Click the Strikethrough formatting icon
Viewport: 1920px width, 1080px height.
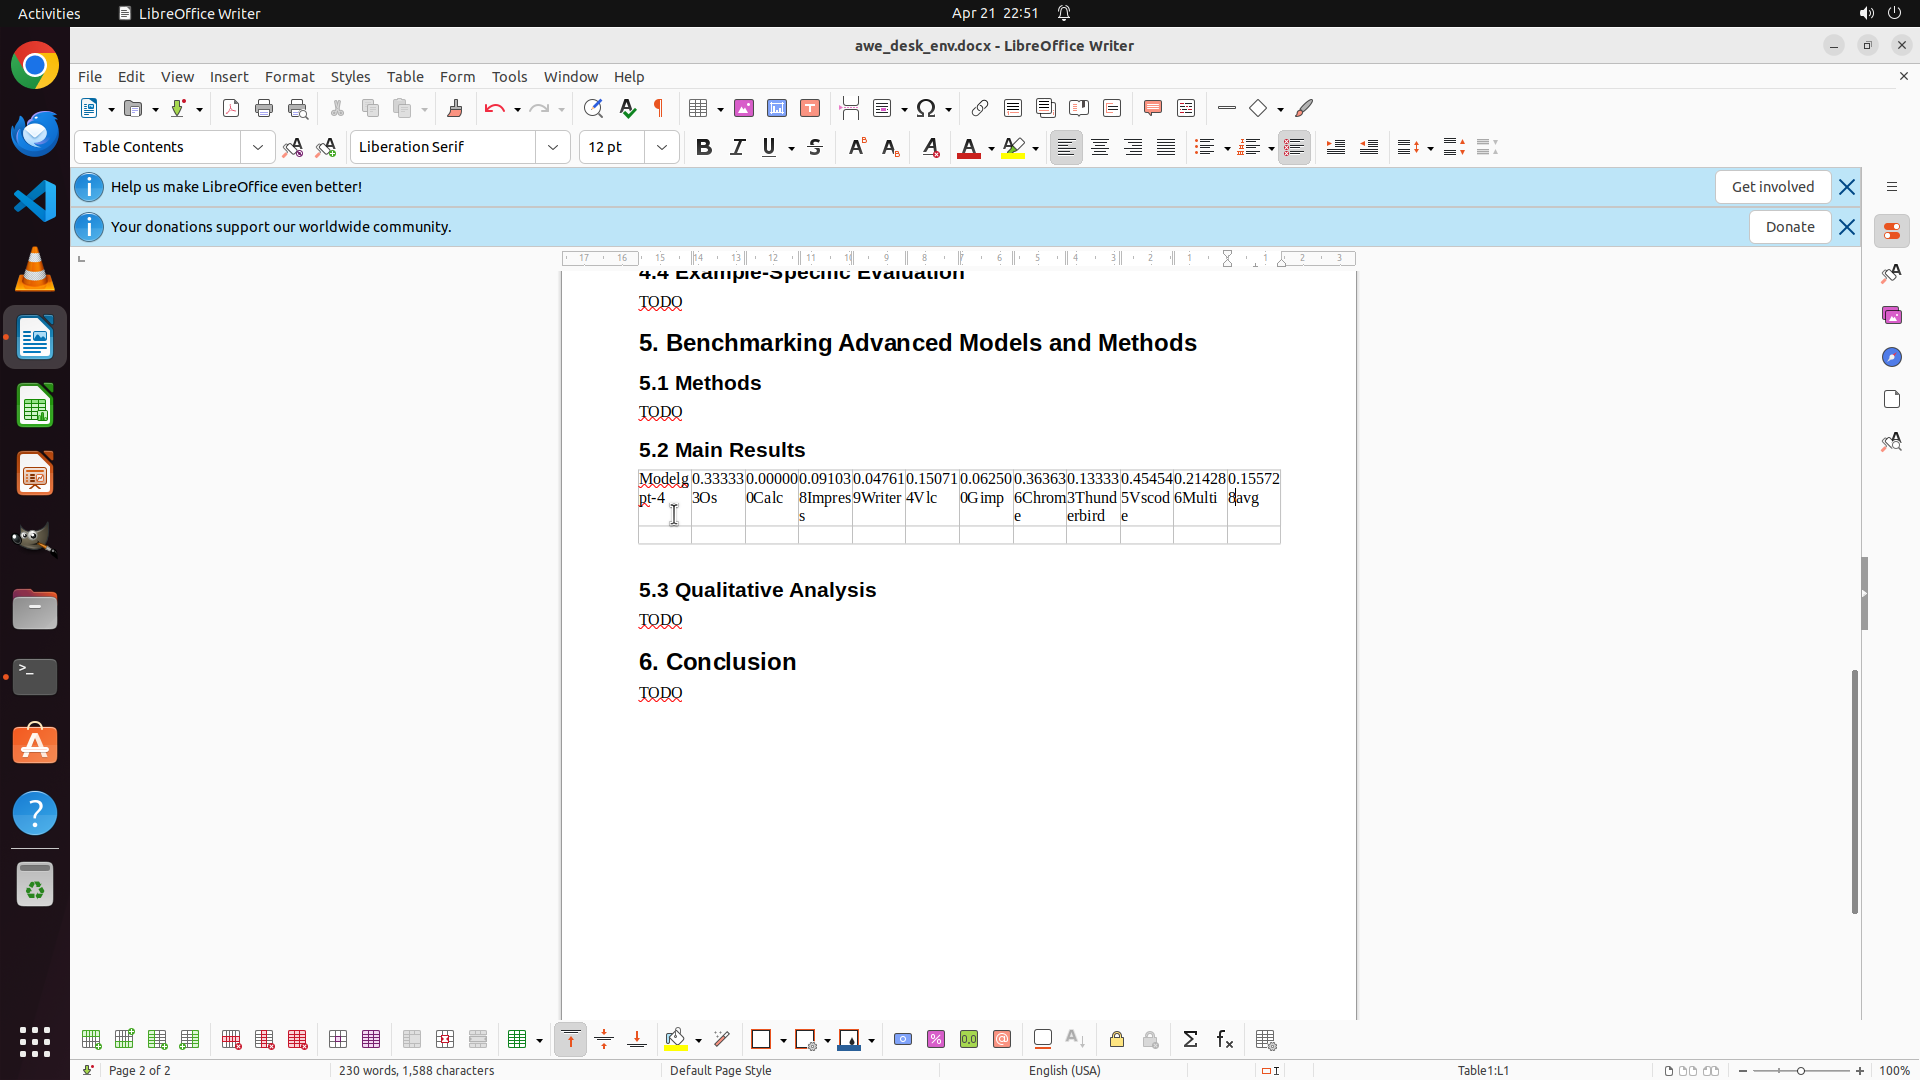pyautogui.click(x=815, y=147)
